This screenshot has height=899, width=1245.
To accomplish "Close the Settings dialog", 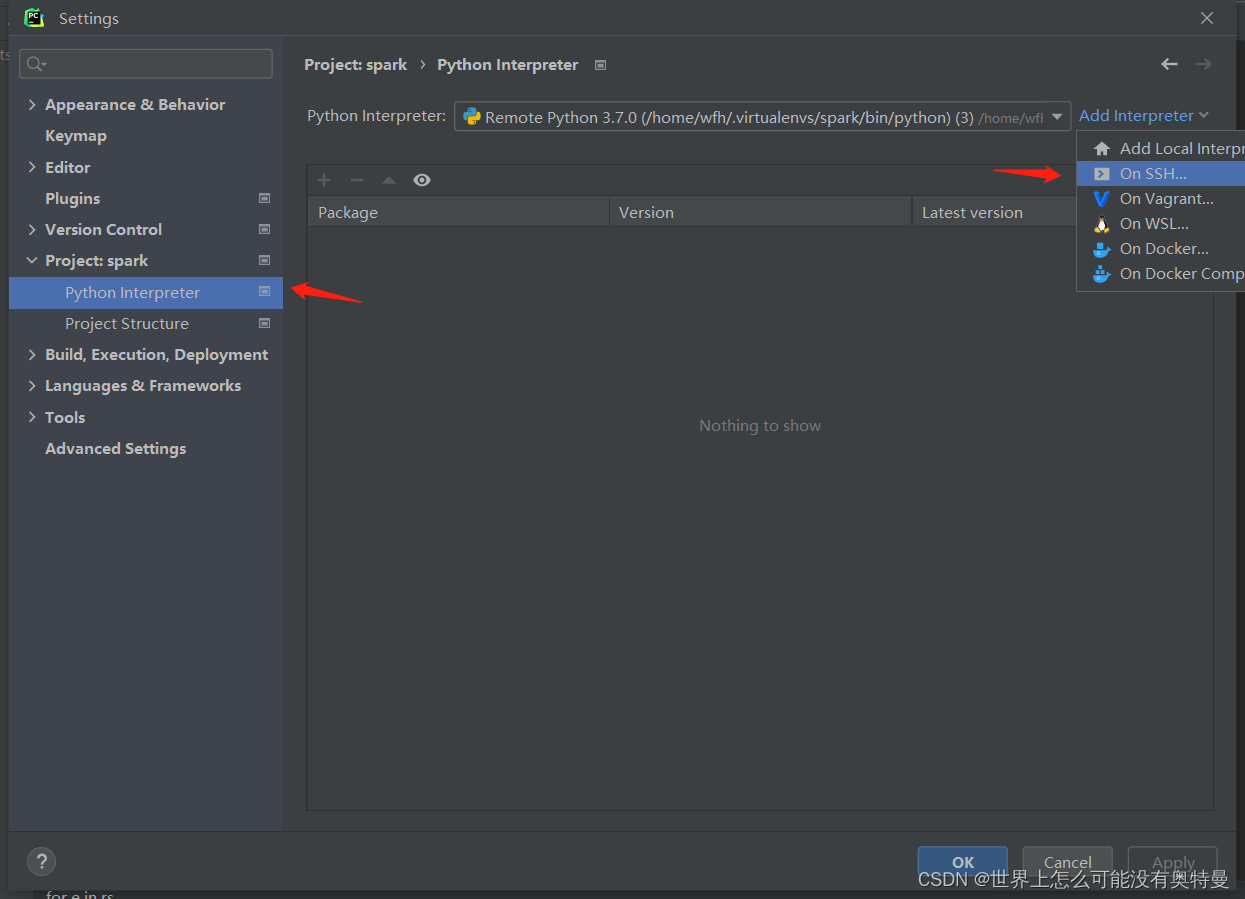I will point(1207,18).
